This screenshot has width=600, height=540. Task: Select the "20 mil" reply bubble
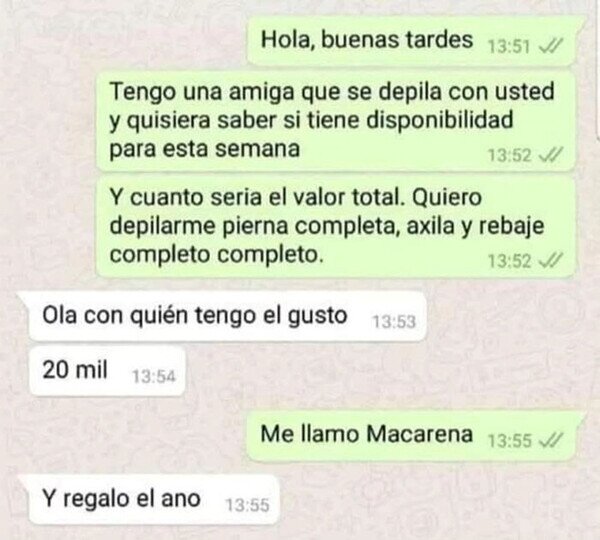tap(107, 371)
